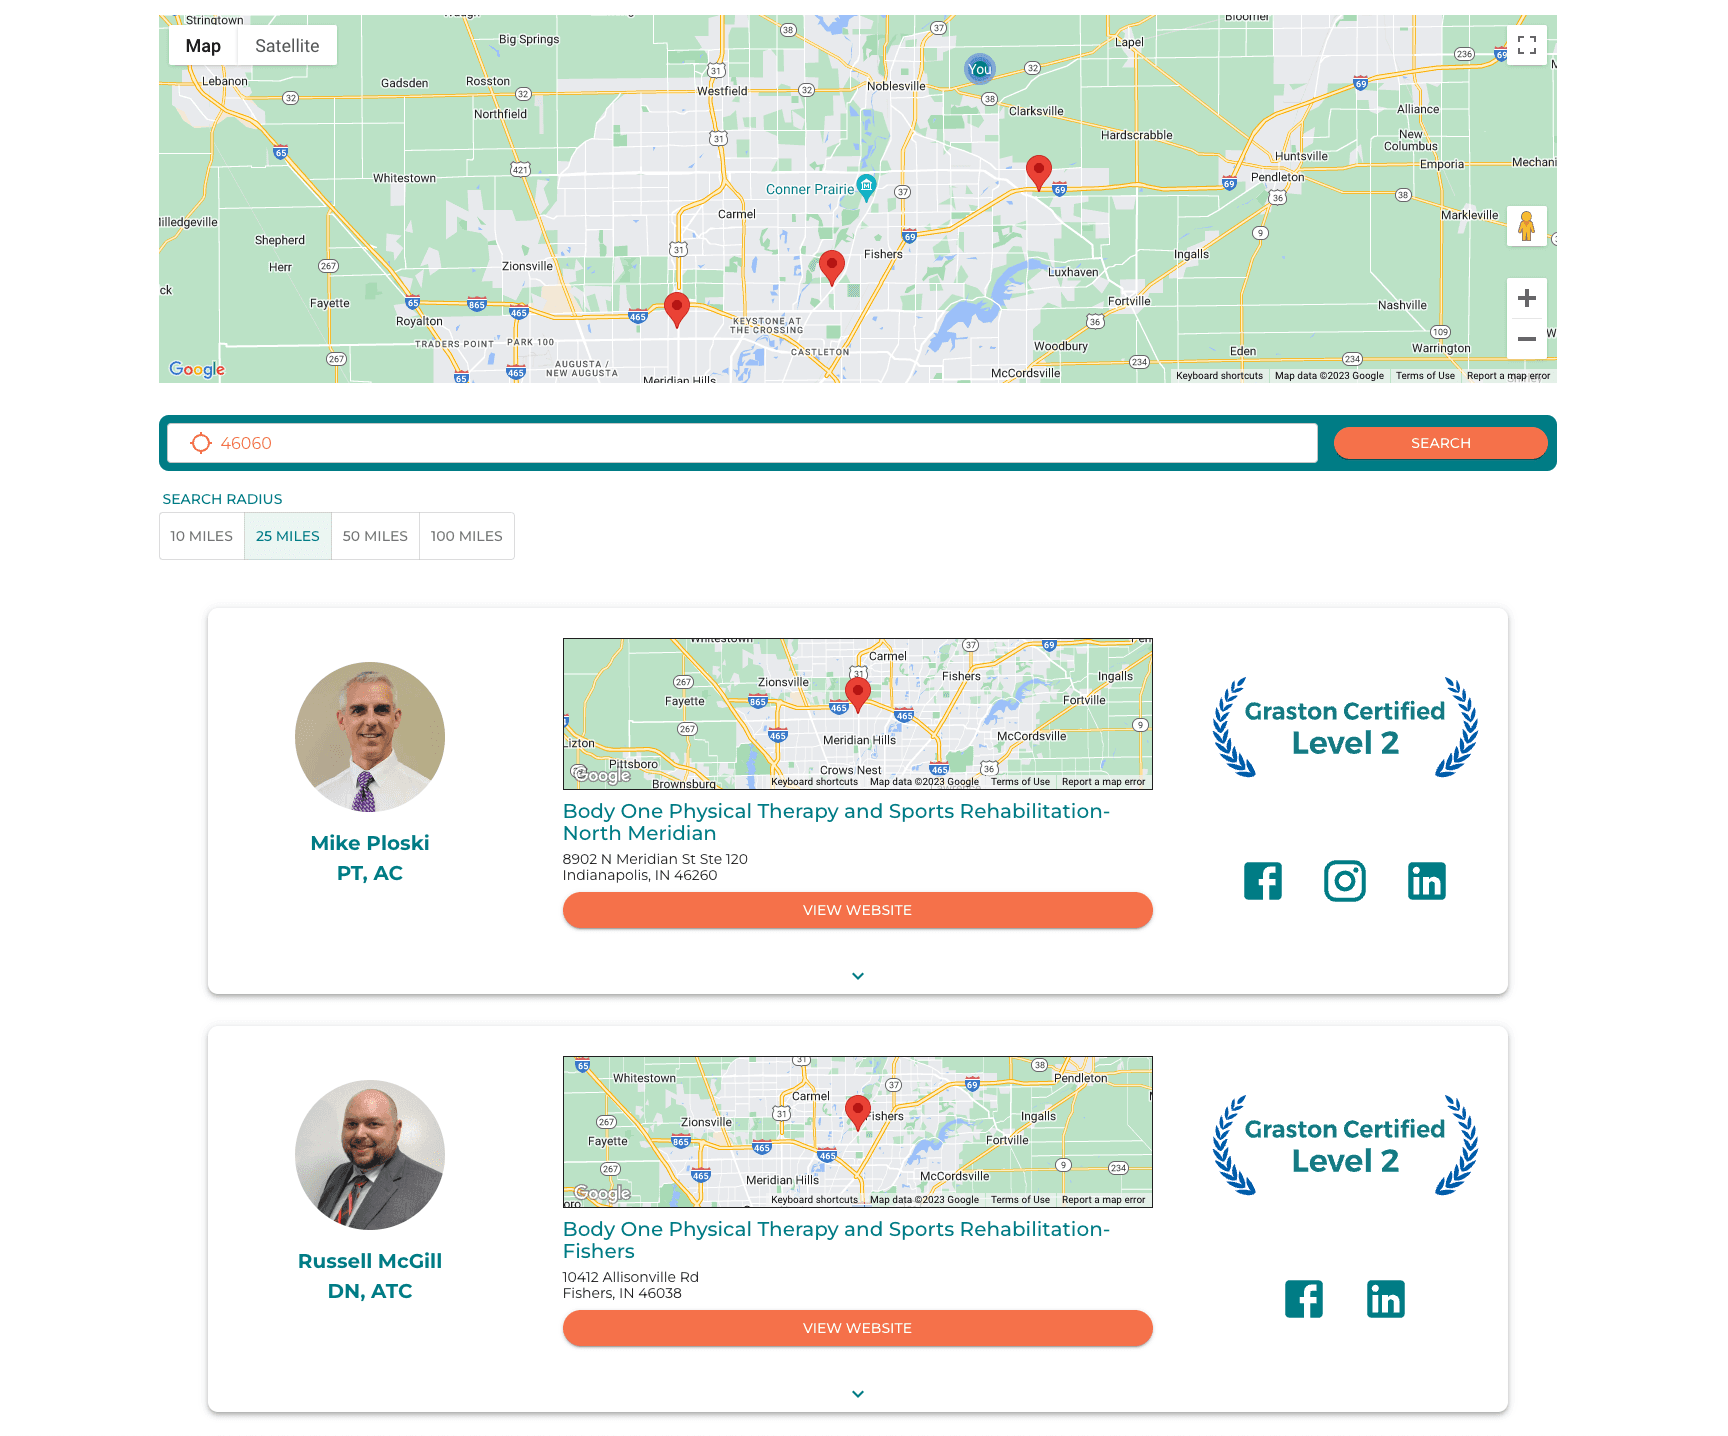The image size is (1728, 1436).
Task: Click address '10412 Allisonville Rd'
Action: [x=631, y=1277]
